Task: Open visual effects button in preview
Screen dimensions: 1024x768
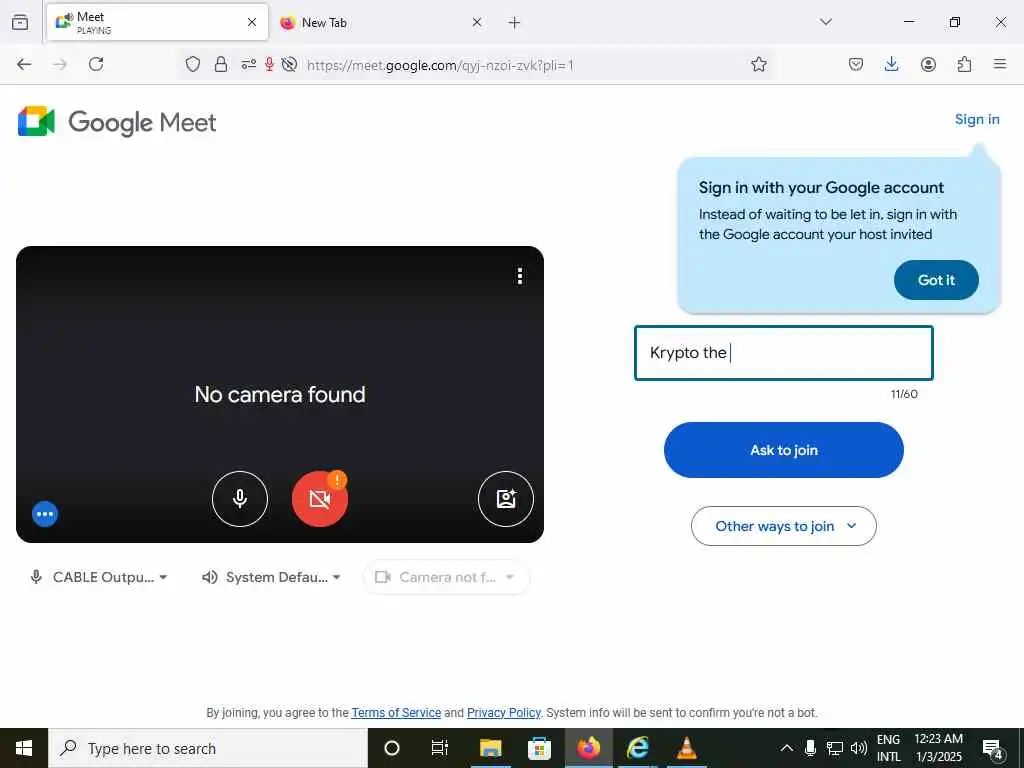Action: pyautogui.click(x=506, y=499)
